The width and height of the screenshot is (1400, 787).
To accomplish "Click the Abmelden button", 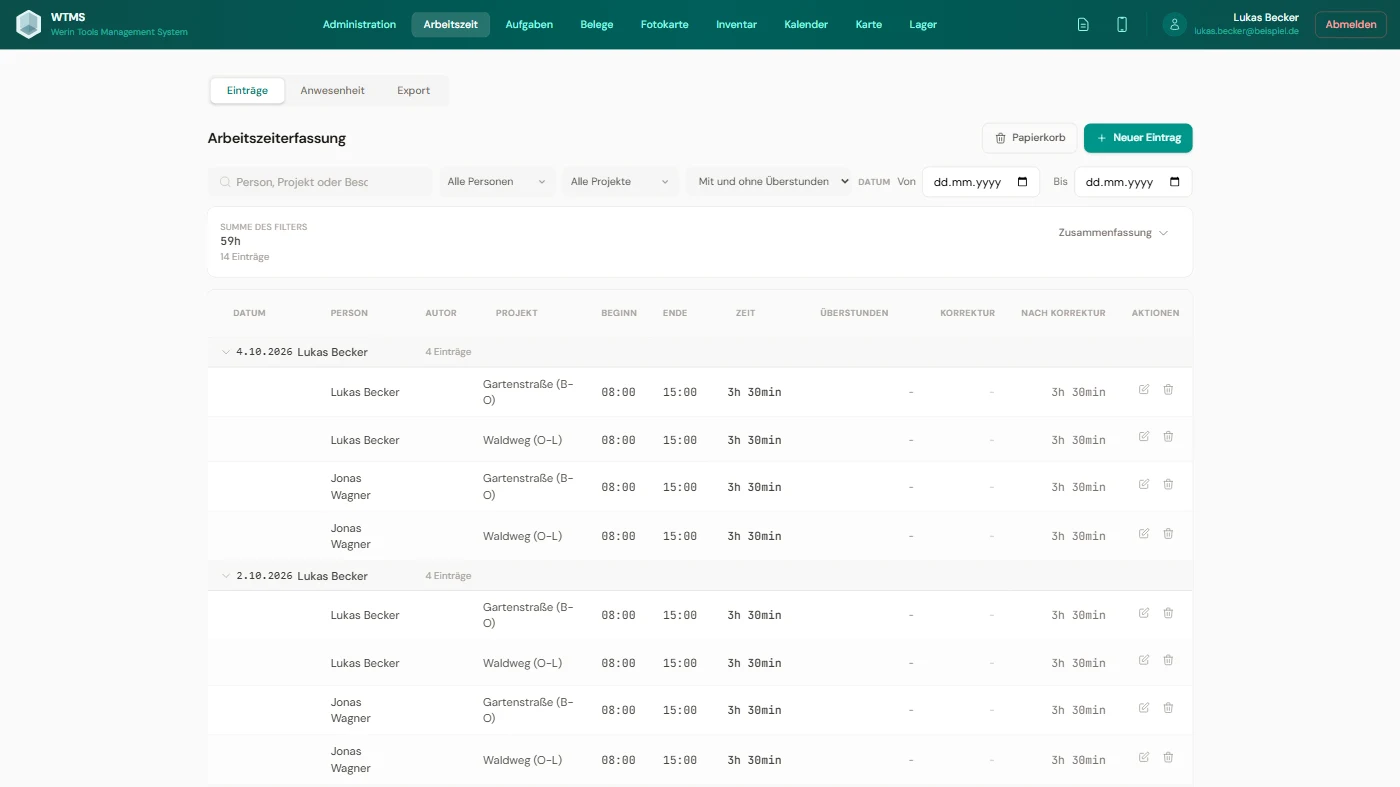I will (1351, 25).
